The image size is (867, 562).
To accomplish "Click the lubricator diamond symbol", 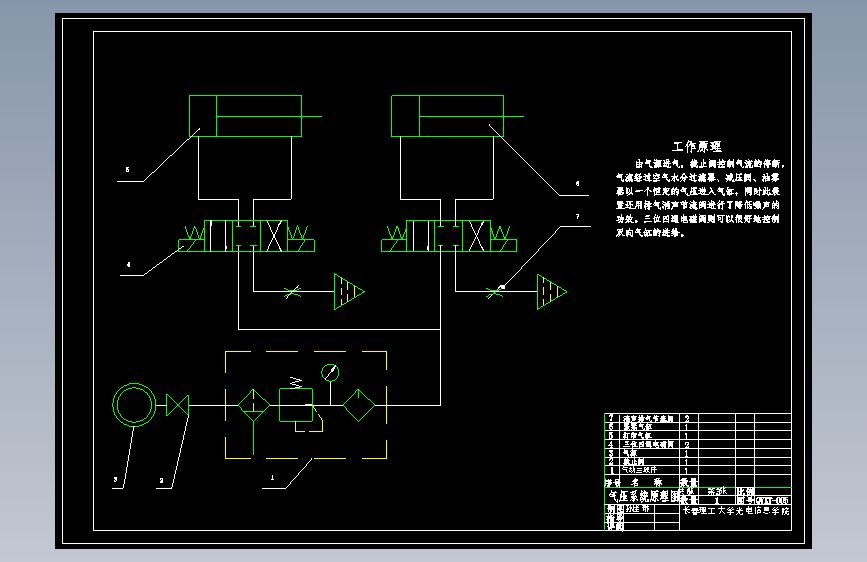I will pos(359,405).
